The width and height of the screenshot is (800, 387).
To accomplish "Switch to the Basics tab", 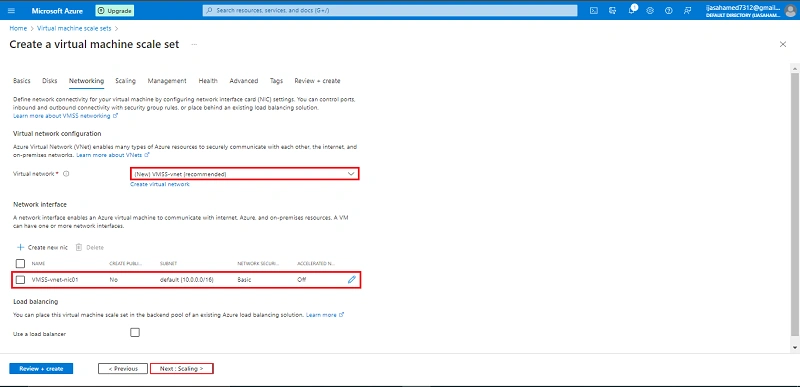I will [21, 81].
